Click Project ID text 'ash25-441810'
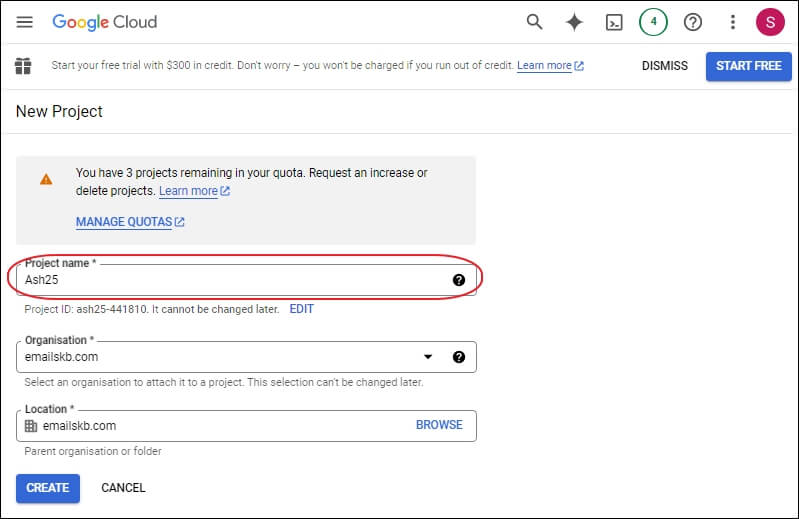 (112, 309)
